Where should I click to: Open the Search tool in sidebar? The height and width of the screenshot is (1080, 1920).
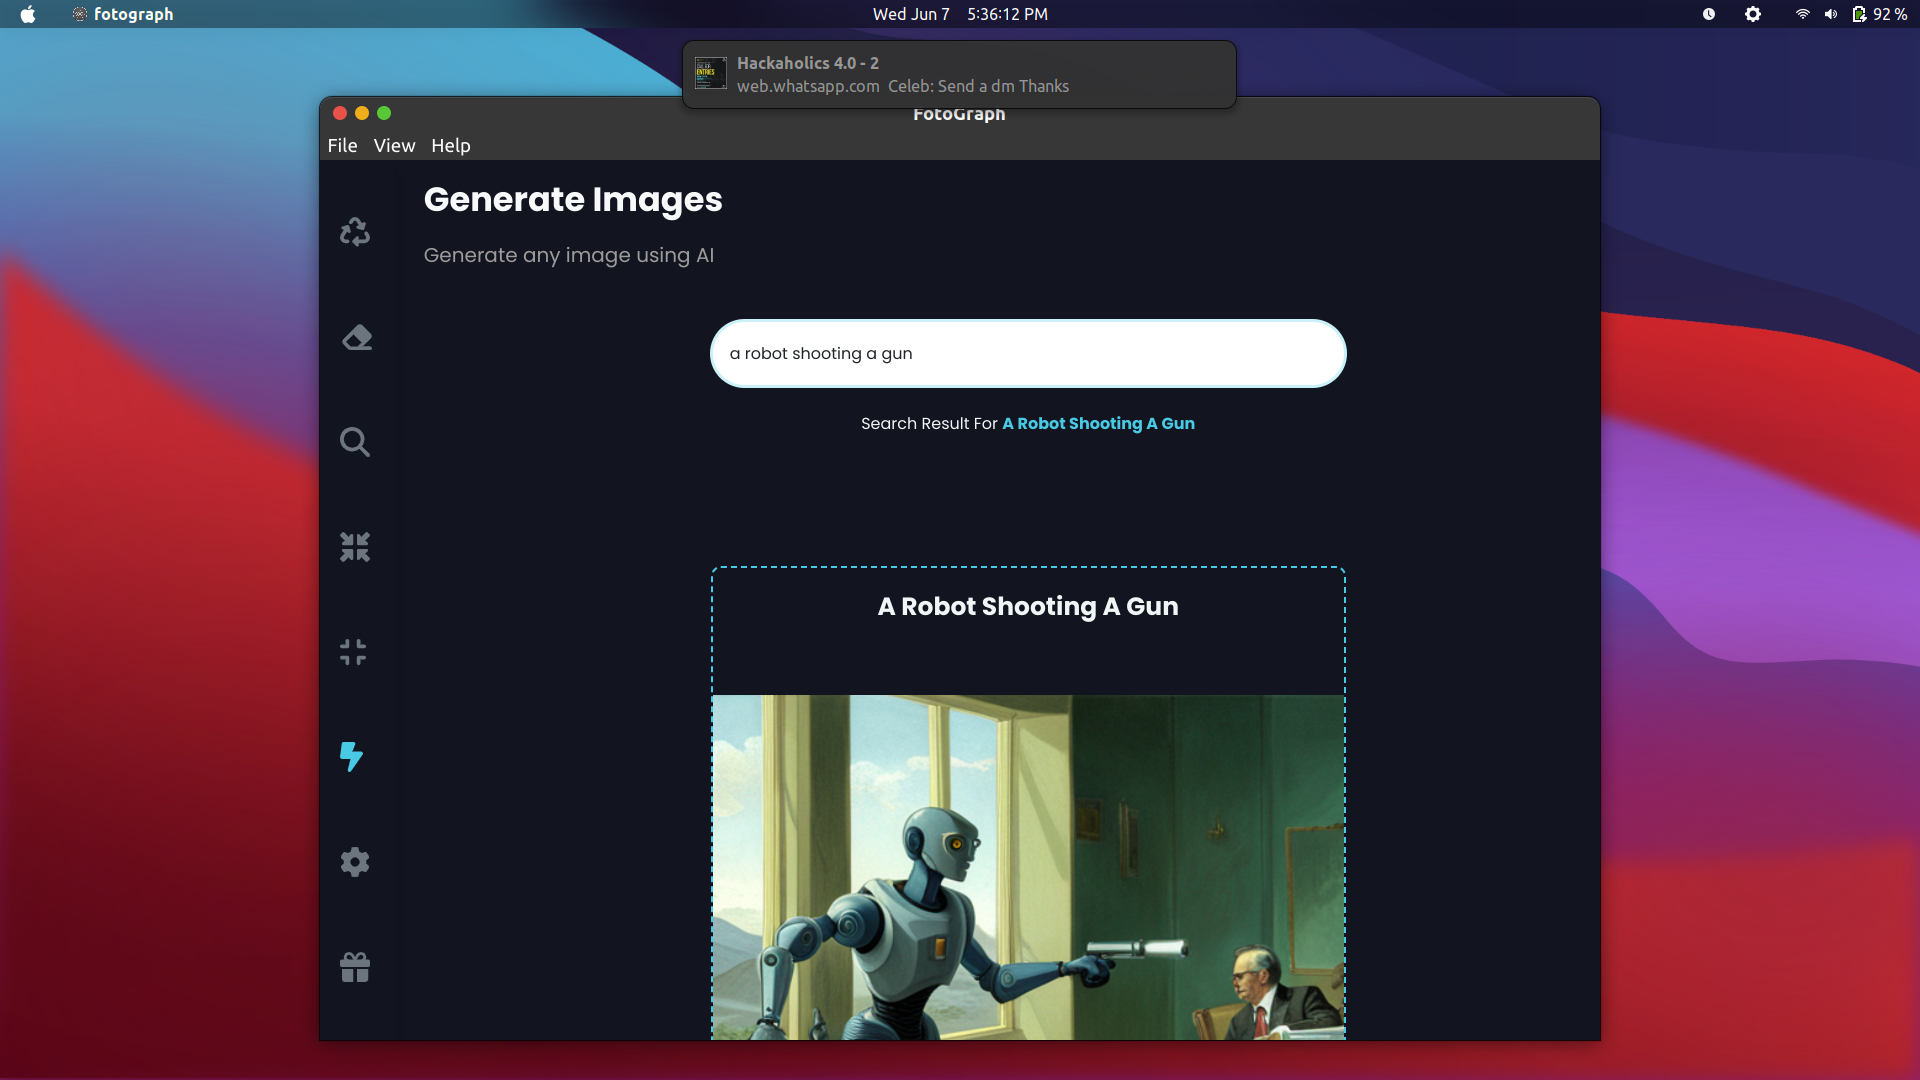point(353,440)
